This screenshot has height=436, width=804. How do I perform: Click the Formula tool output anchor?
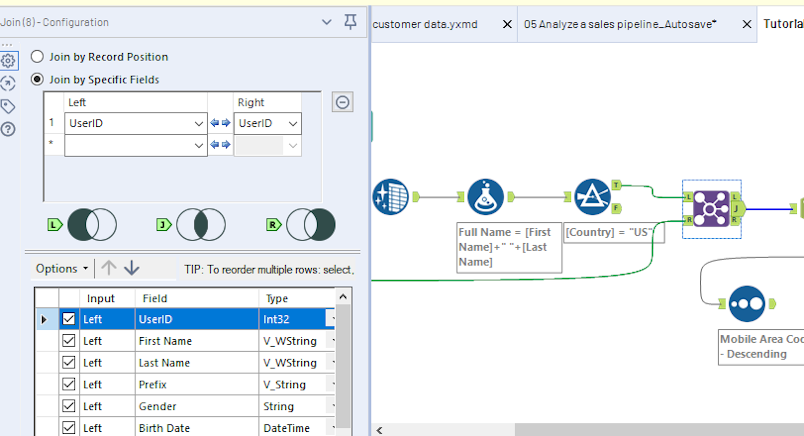(511, 196)
